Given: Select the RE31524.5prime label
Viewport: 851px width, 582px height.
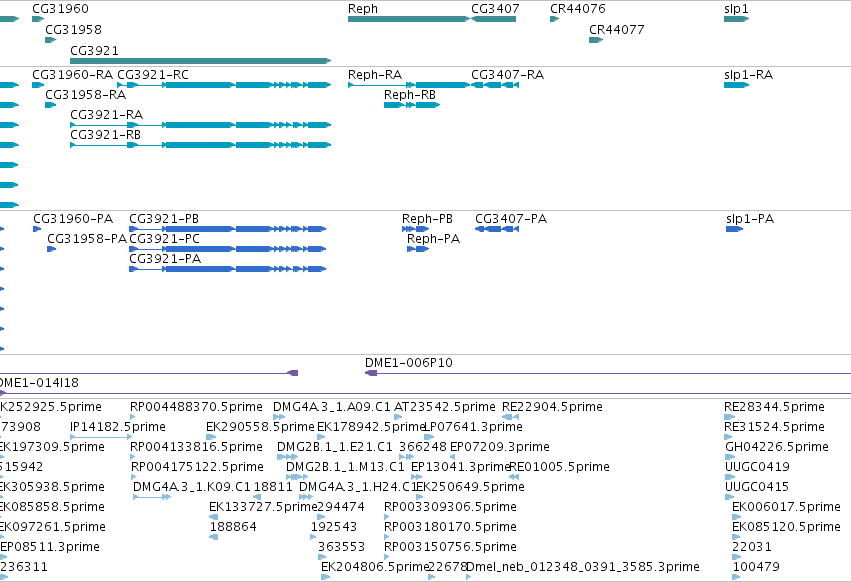Looking at the screenshot, I should tap(774, 427).
